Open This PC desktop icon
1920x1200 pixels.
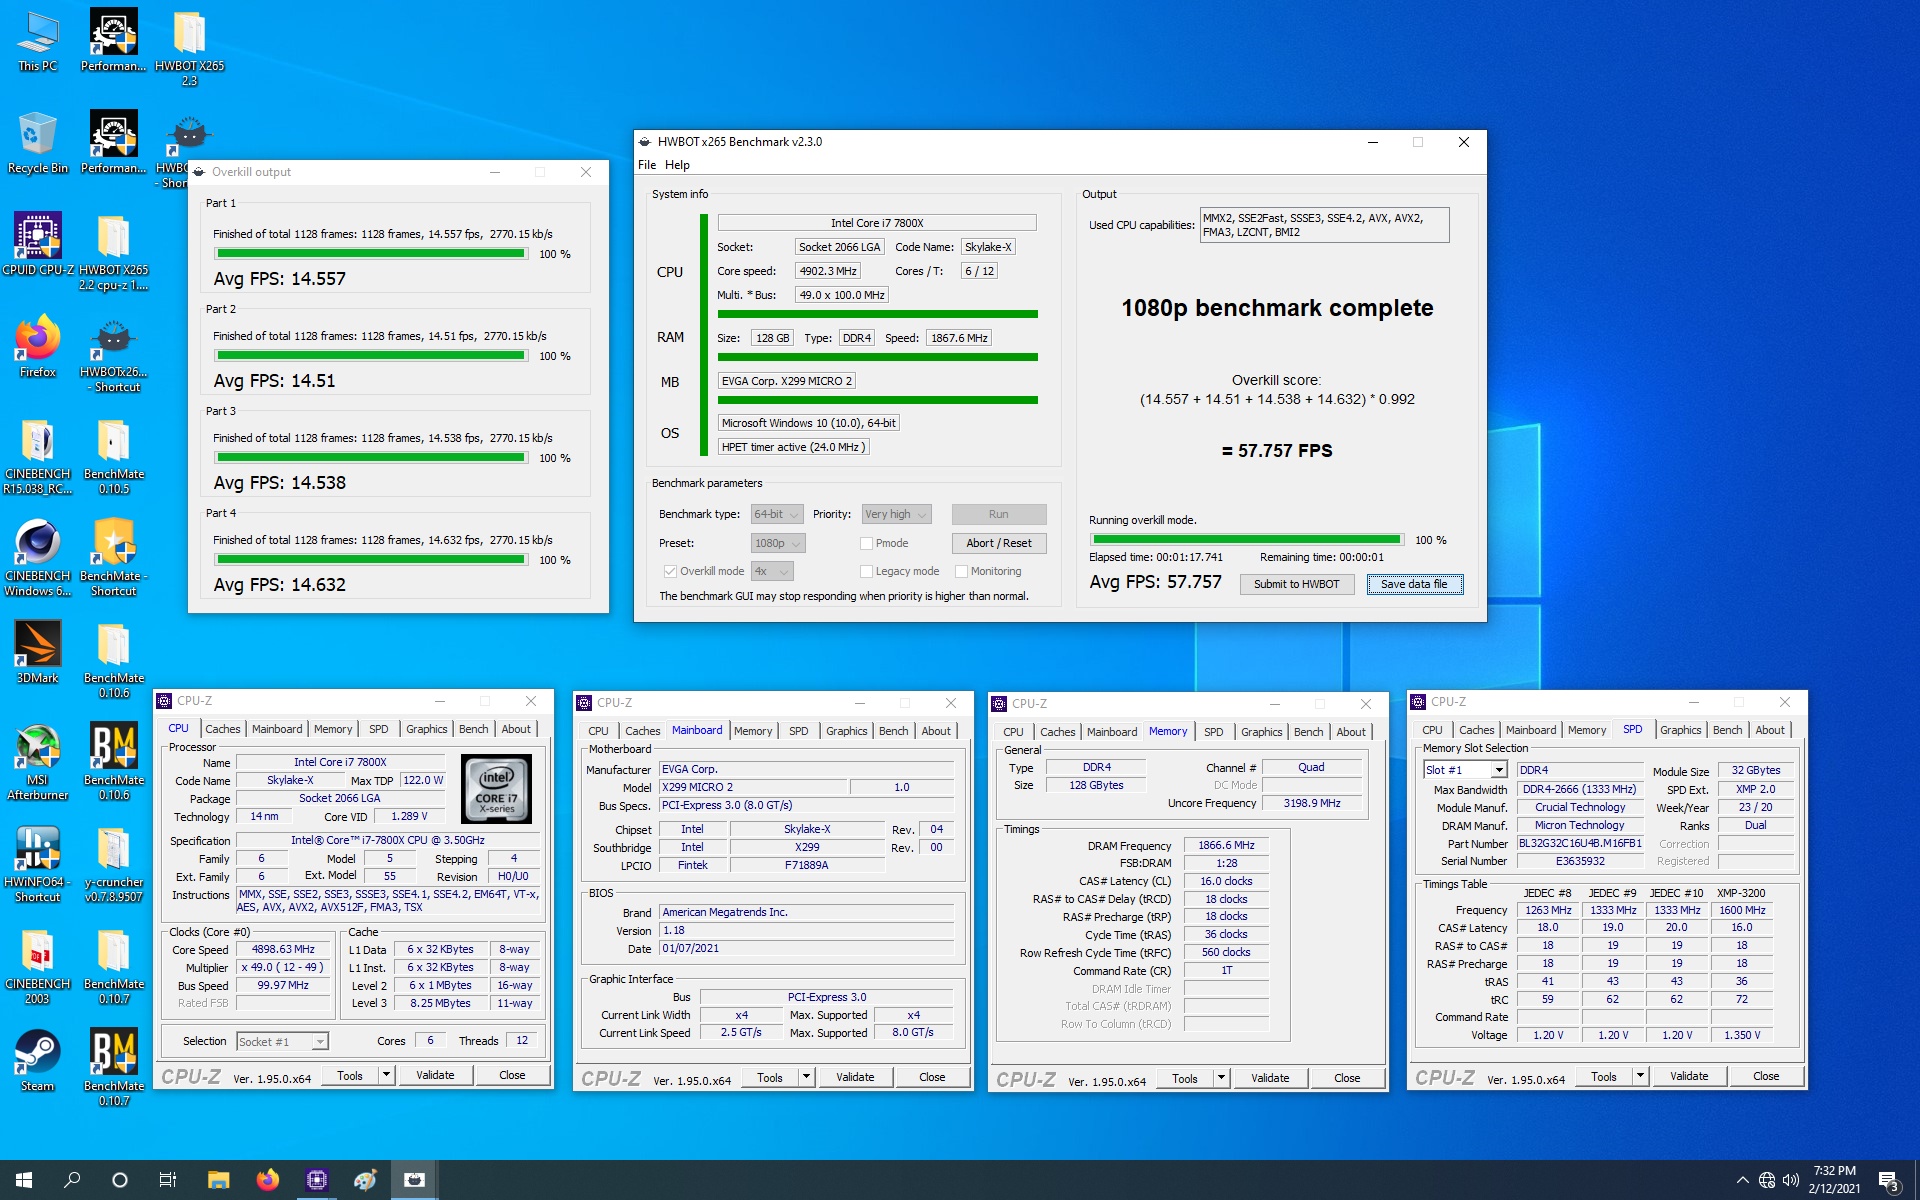click(38, 42)
